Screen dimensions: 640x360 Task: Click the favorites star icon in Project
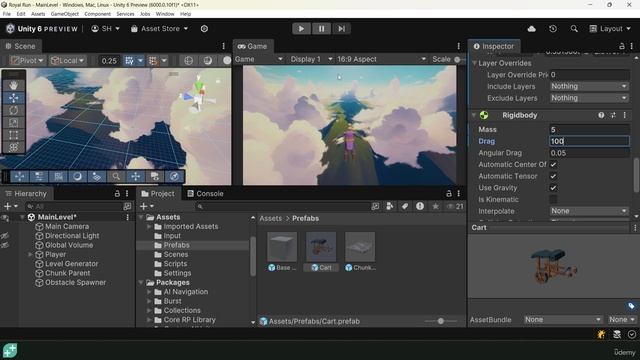(436, 207)
